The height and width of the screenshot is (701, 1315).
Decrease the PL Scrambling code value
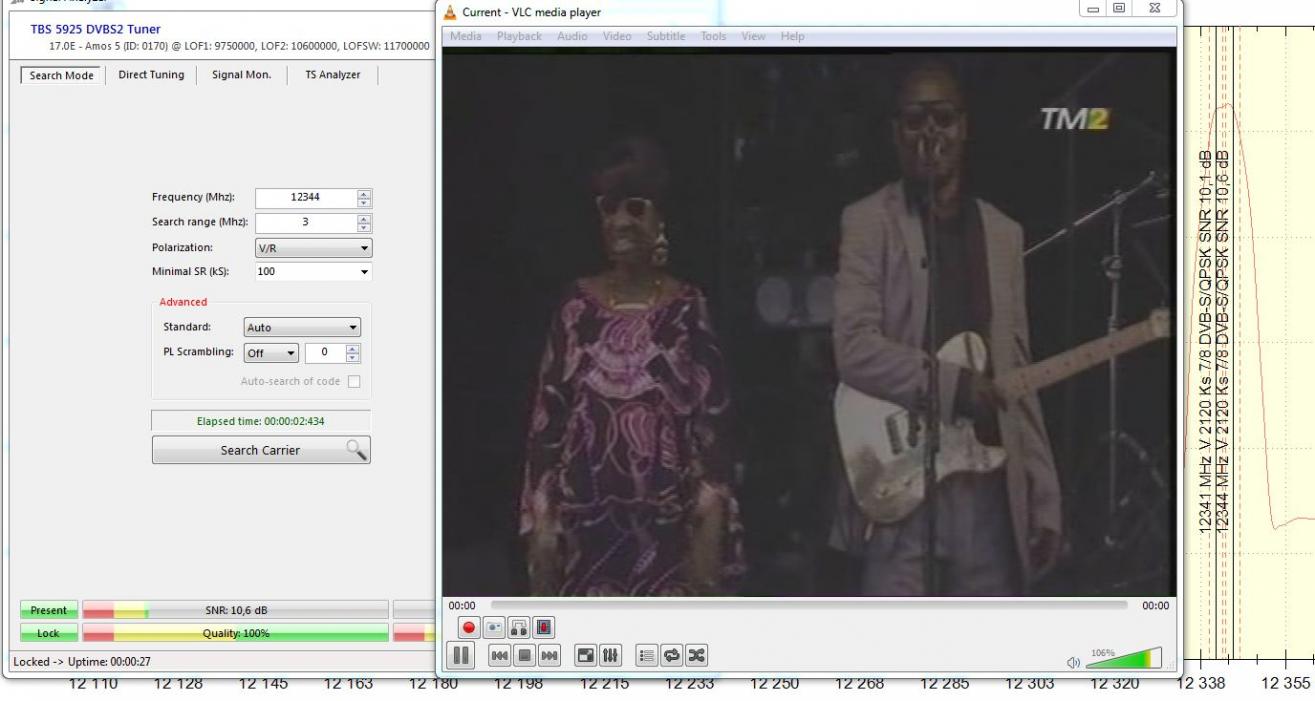tap(353, 357)
